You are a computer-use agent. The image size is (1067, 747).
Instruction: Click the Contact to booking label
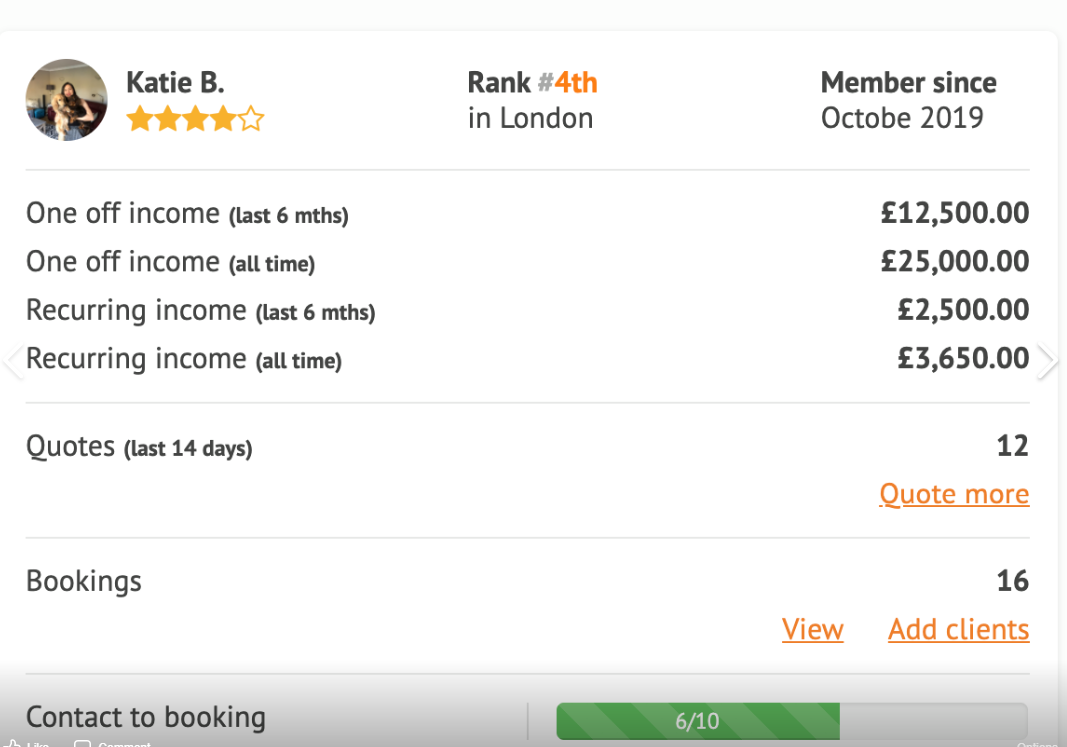pyautogui.click(x=146, y=718)
